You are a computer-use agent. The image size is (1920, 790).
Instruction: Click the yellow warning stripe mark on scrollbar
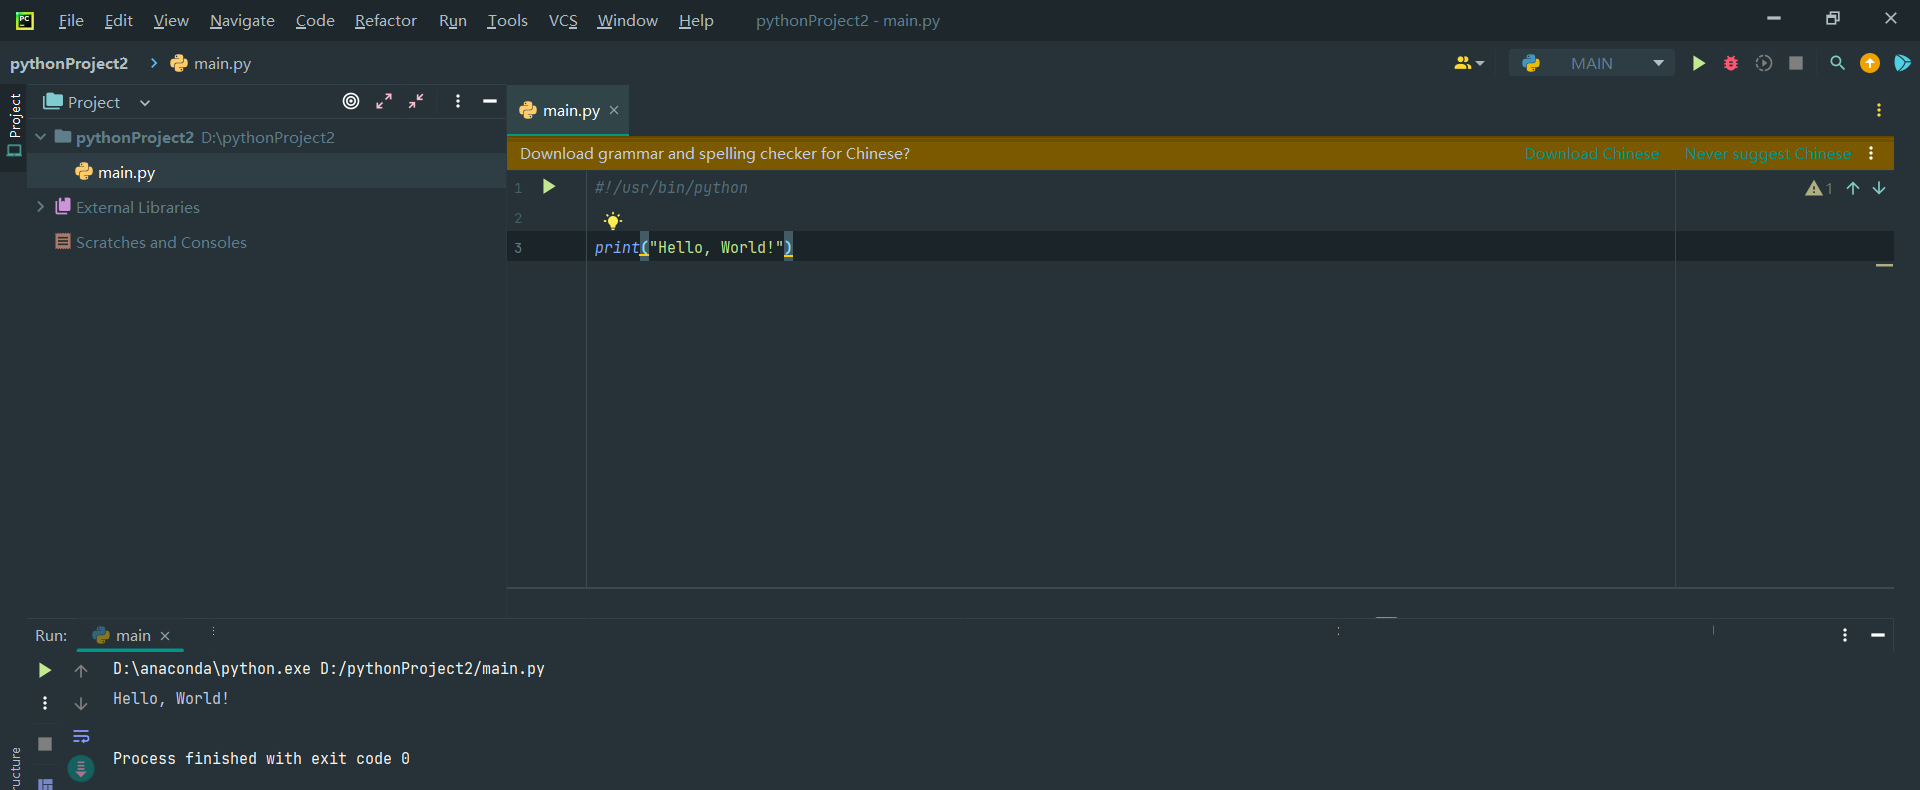(x=1884, y=265)
